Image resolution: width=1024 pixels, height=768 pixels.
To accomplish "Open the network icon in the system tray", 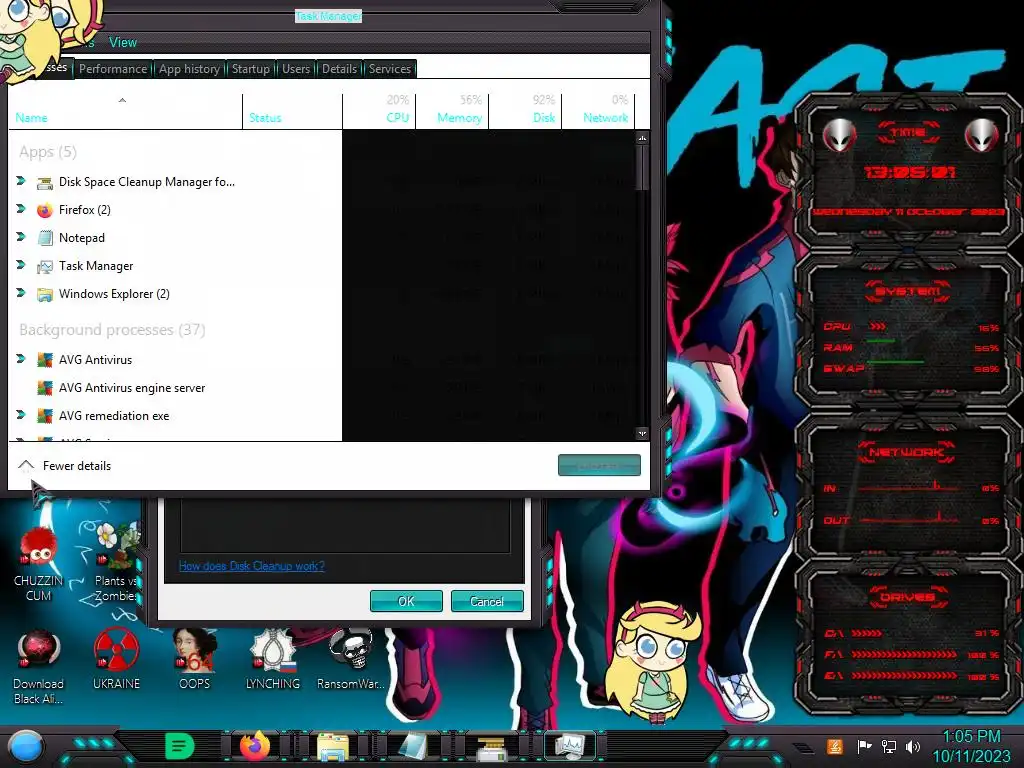I will pos(888,746).
